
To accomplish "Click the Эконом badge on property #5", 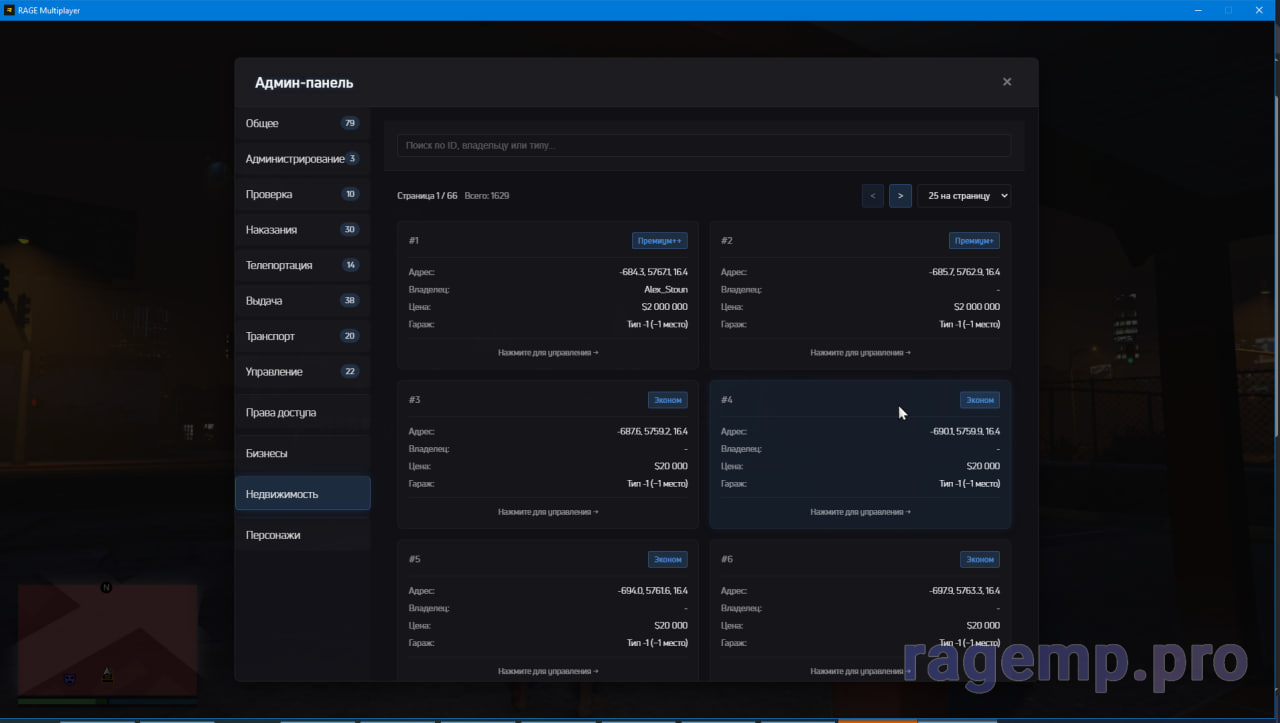I will click(667, 560).
